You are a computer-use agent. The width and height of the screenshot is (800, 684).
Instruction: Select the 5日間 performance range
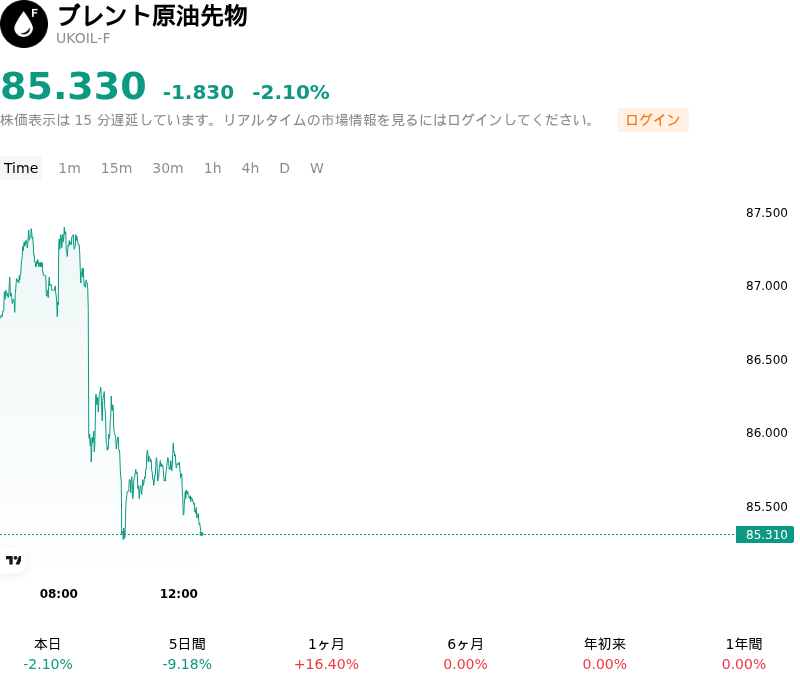tap(187, 654)
